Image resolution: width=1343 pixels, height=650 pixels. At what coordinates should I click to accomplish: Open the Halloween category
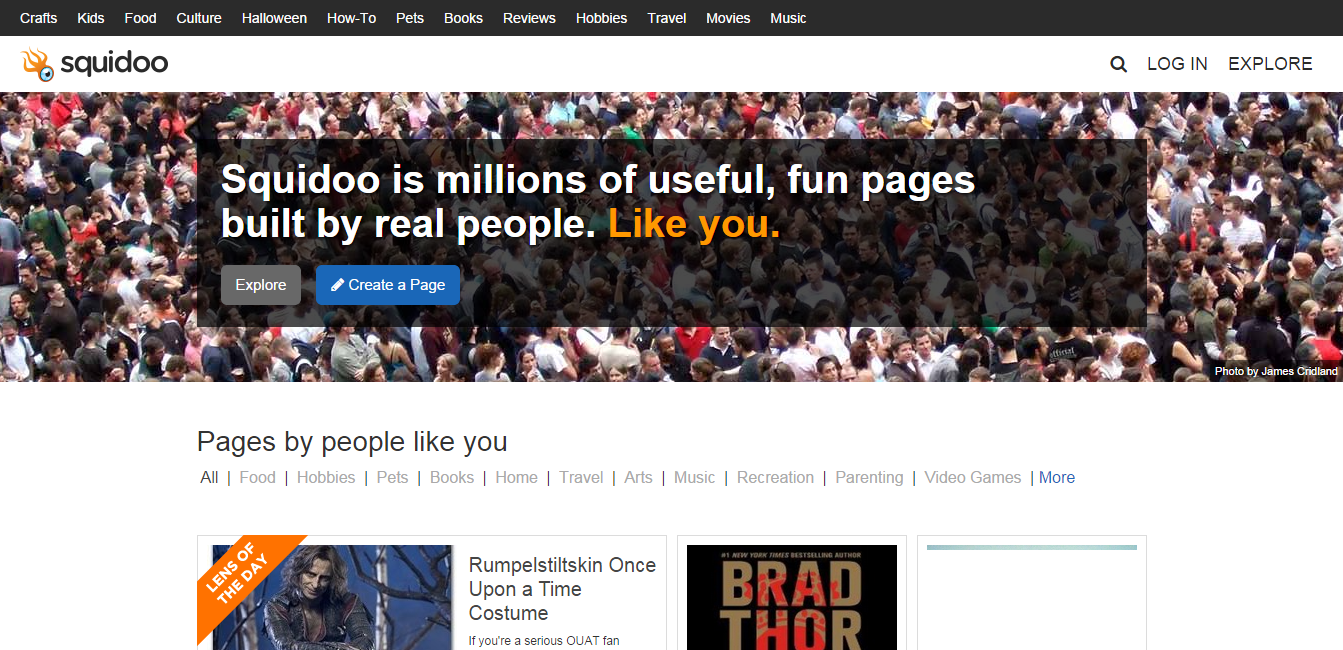[274, 18]
